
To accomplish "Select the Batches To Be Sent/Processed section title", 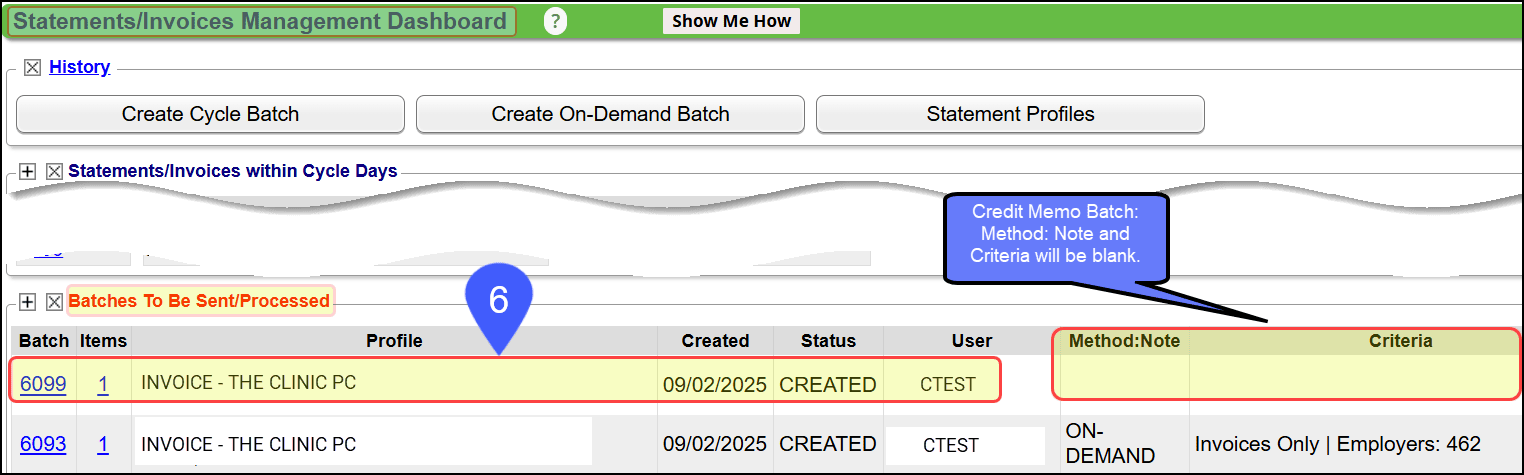I will point(200,301).
